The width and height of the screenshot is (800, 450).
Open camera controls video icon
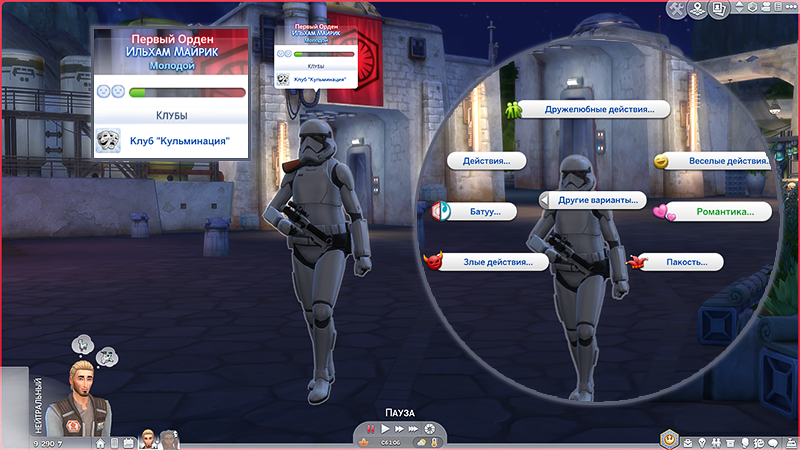766,7
